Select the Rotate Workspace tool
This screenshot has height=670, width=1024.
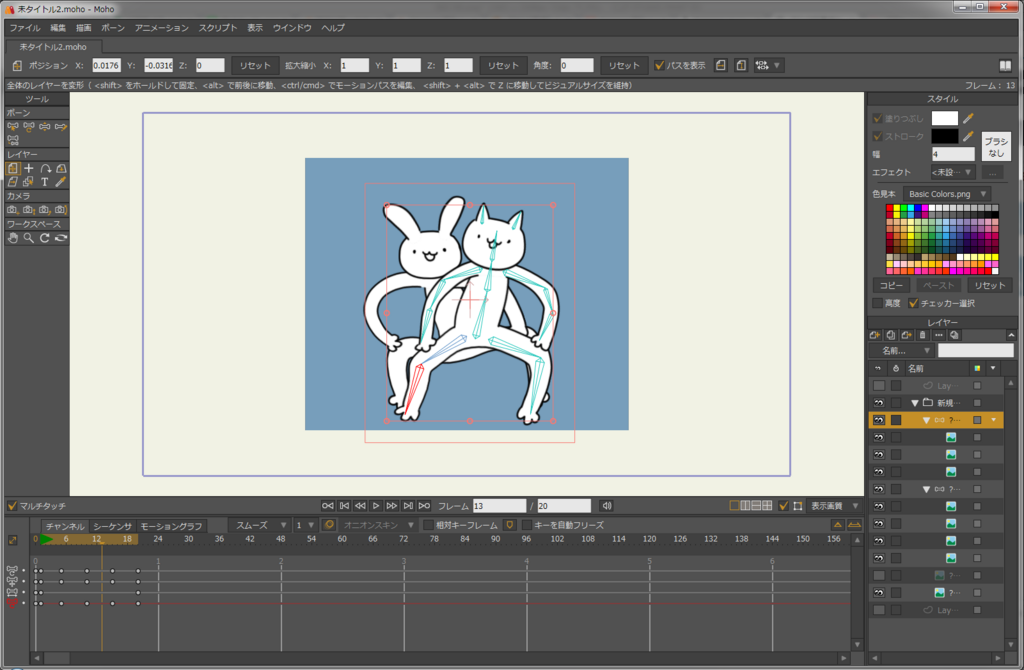pos(44,238)
